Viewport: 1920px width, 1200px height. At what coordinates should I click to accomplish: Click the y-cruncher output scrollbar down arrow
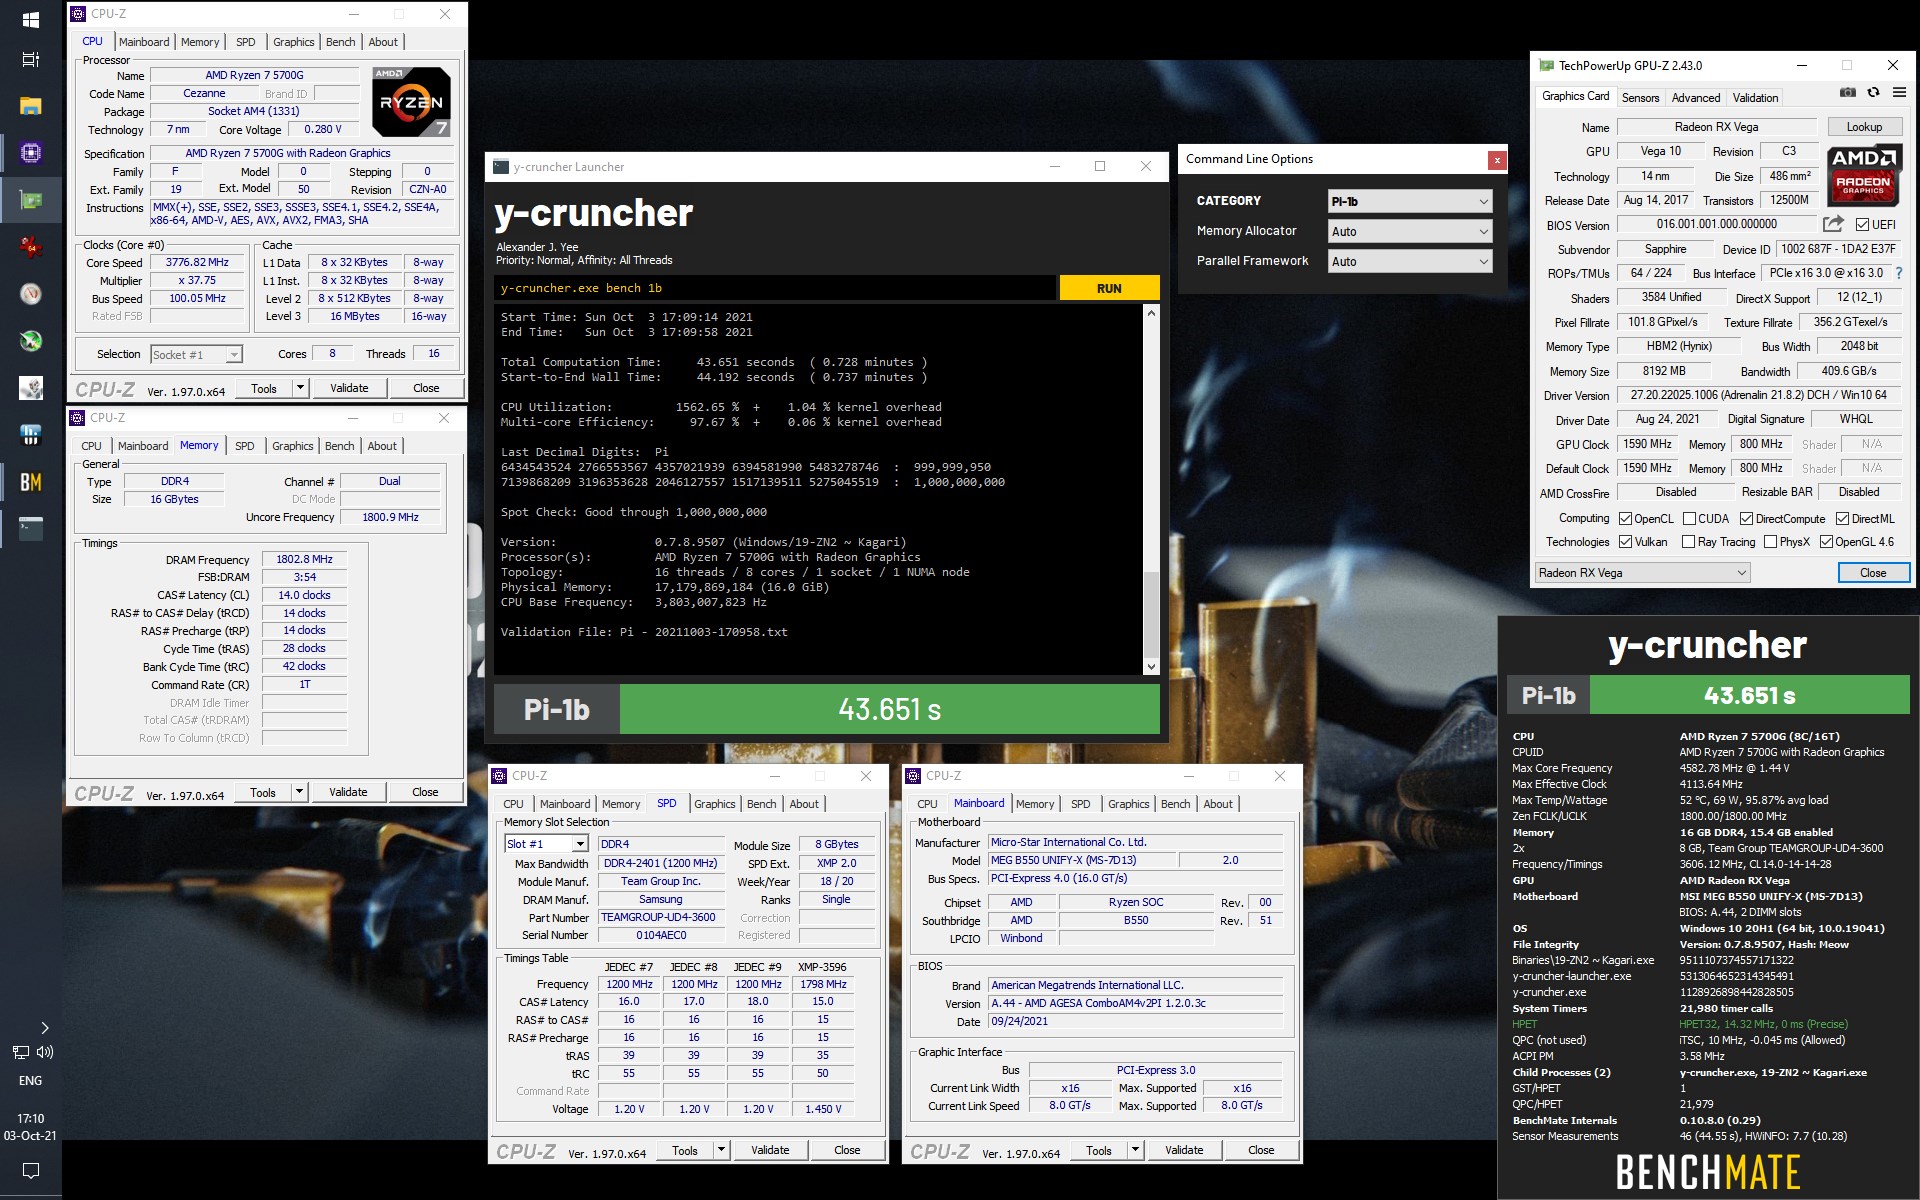tap(1151, 667)
